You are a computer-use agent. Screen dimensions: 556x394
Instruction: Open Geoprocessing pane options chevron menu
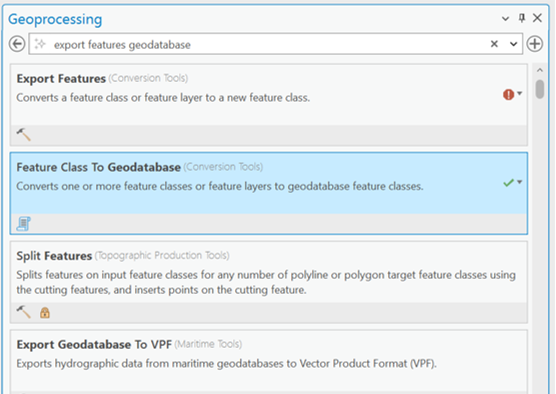pyautogui.click(x=505, y=18)
